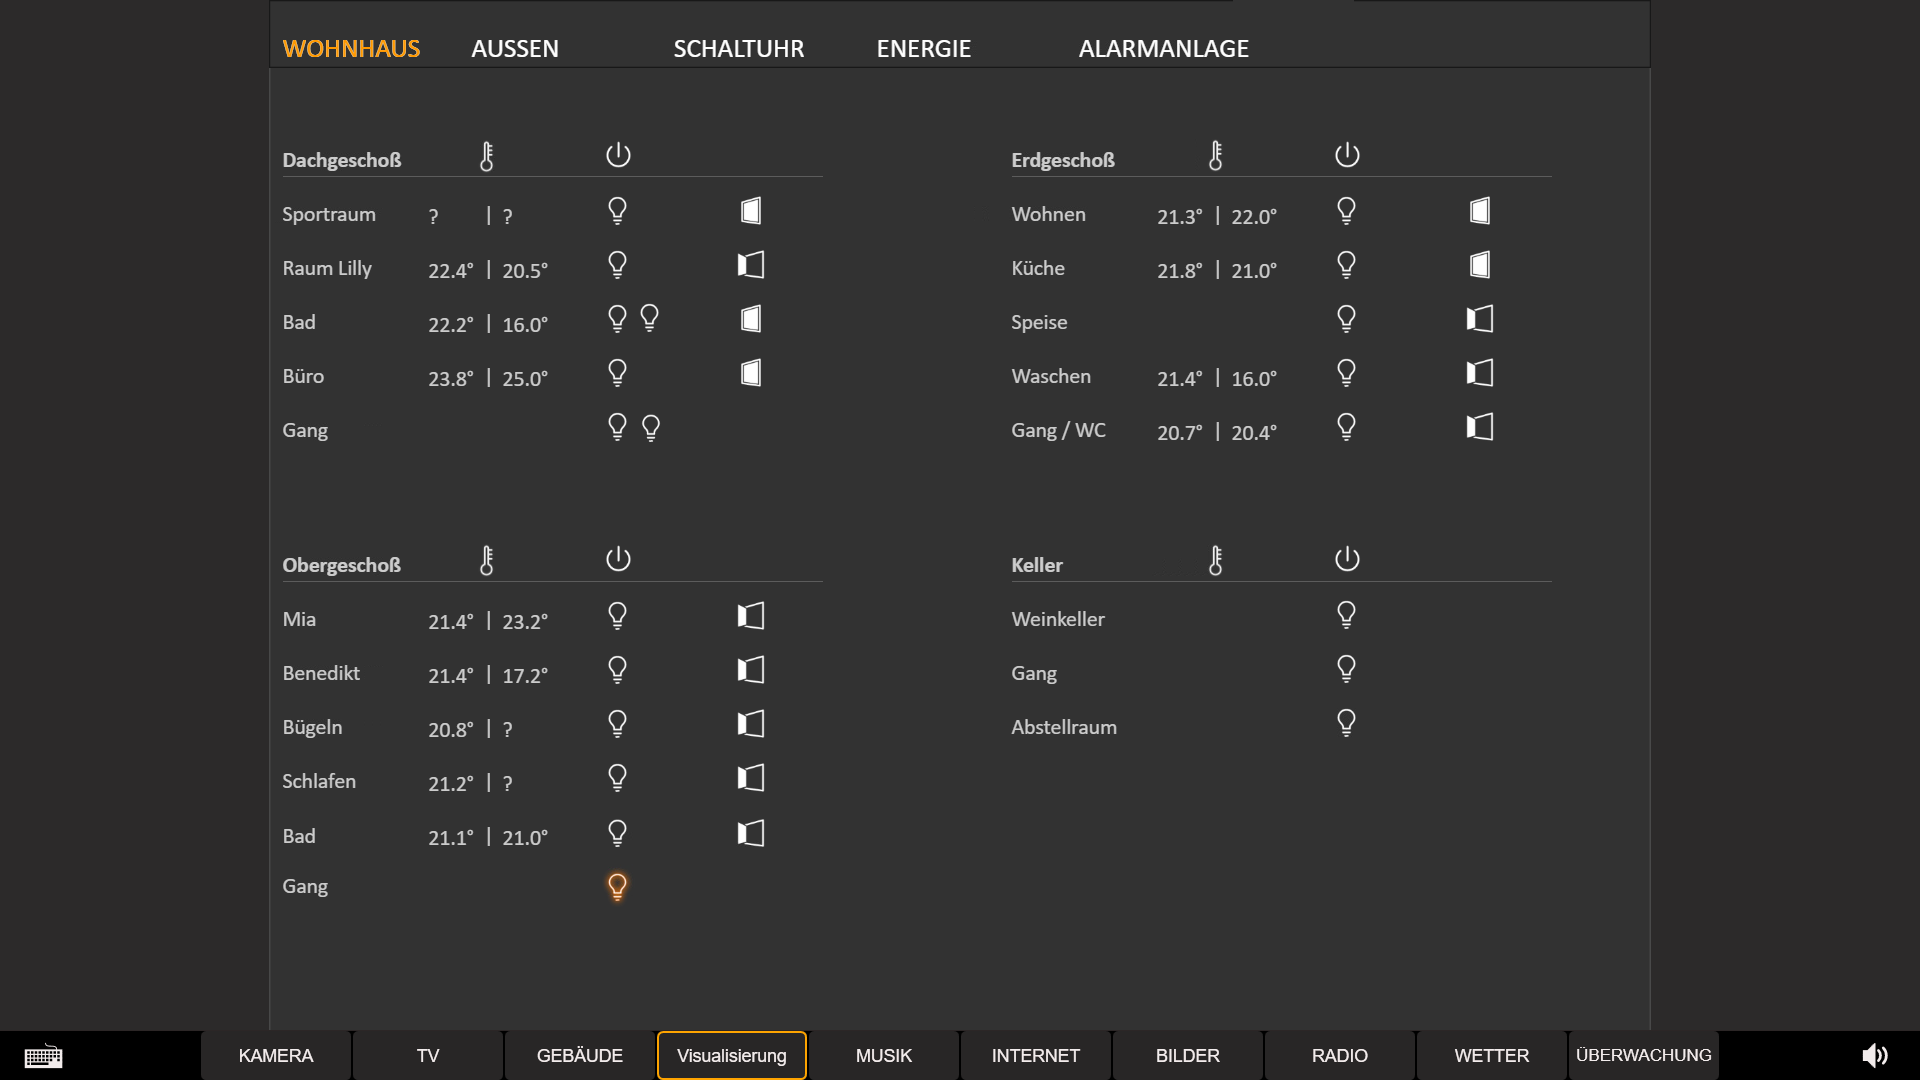Open the SCHALTUHR tab
1920x1080 pixels.
738,48
